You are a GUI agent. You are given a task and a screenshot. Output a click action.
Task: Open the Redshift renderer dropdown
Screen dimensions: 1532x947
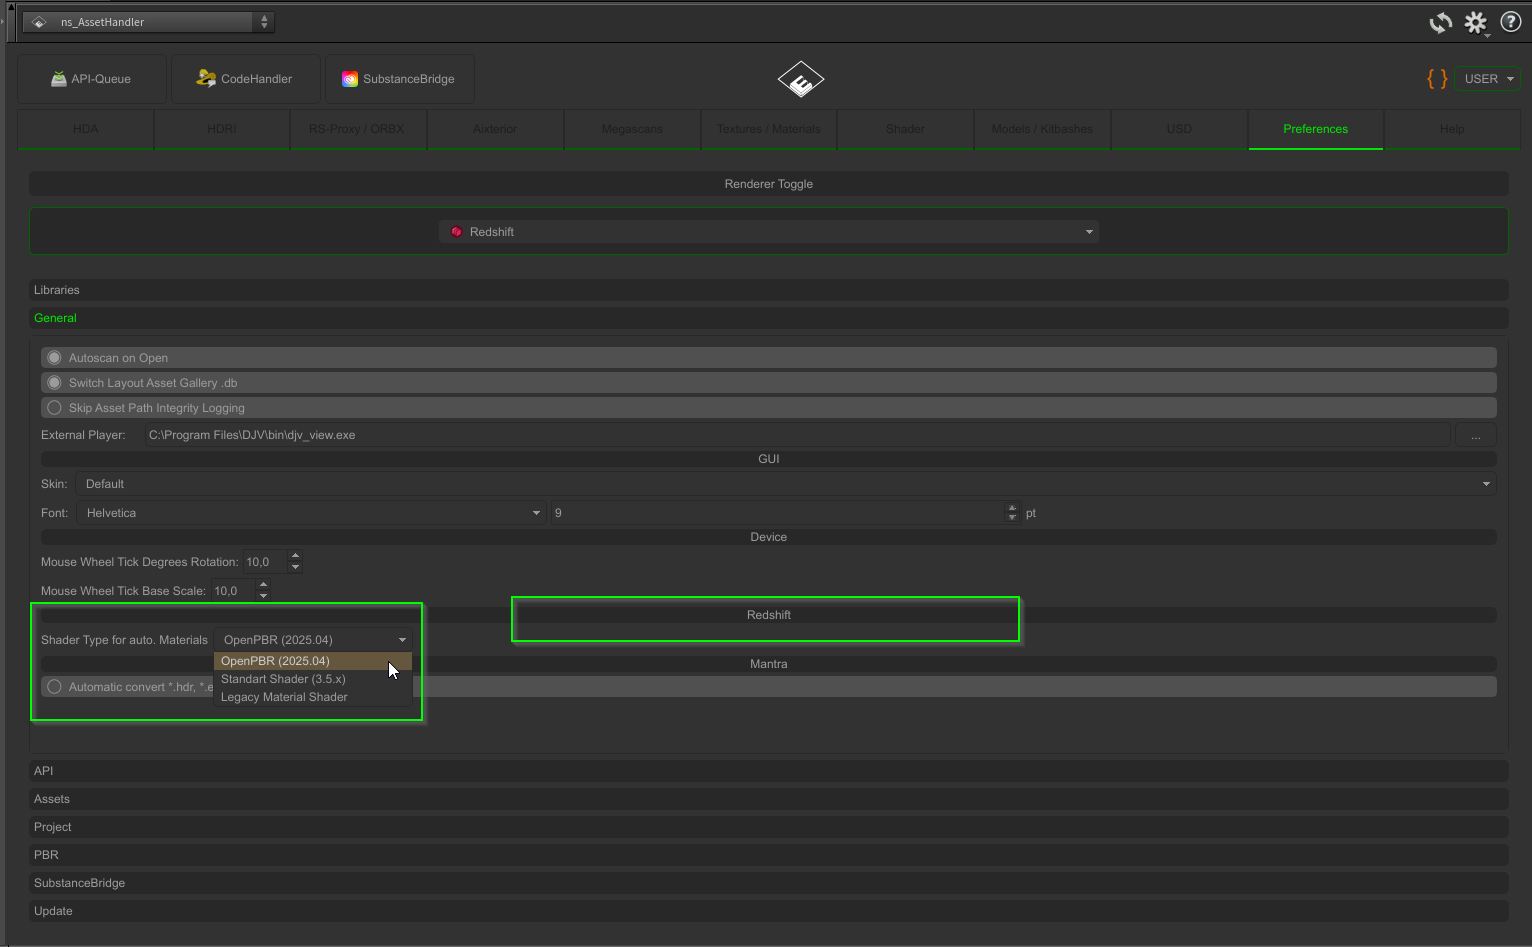768,232
